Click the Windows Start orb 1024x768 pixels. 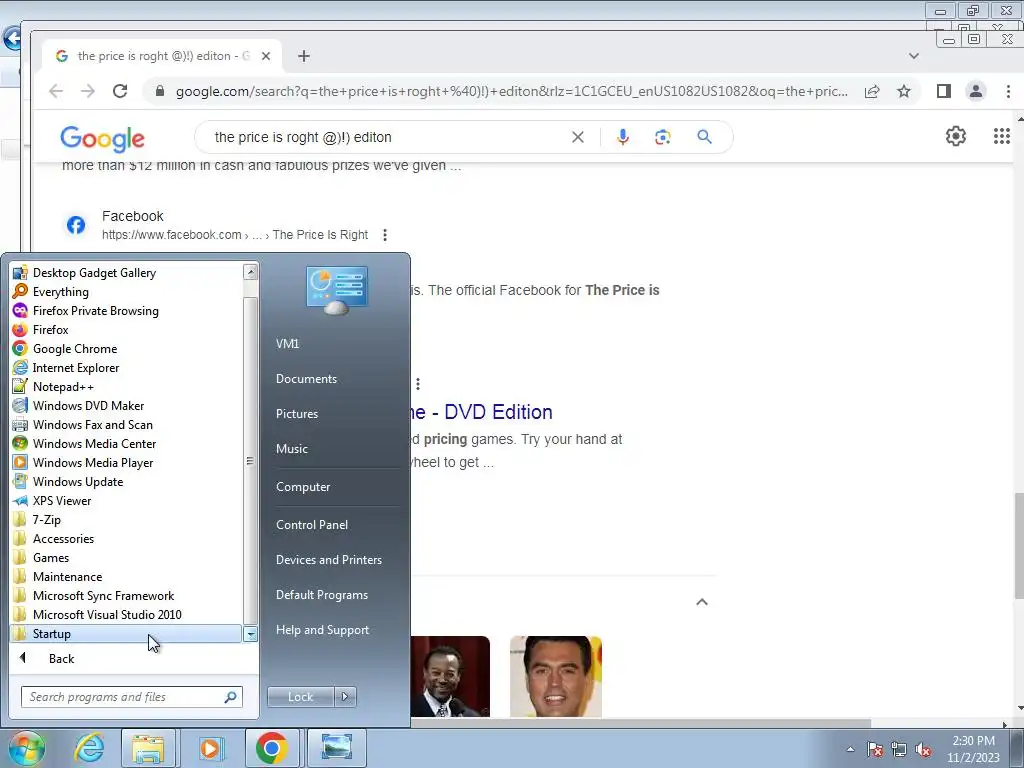tap(26, 748)
